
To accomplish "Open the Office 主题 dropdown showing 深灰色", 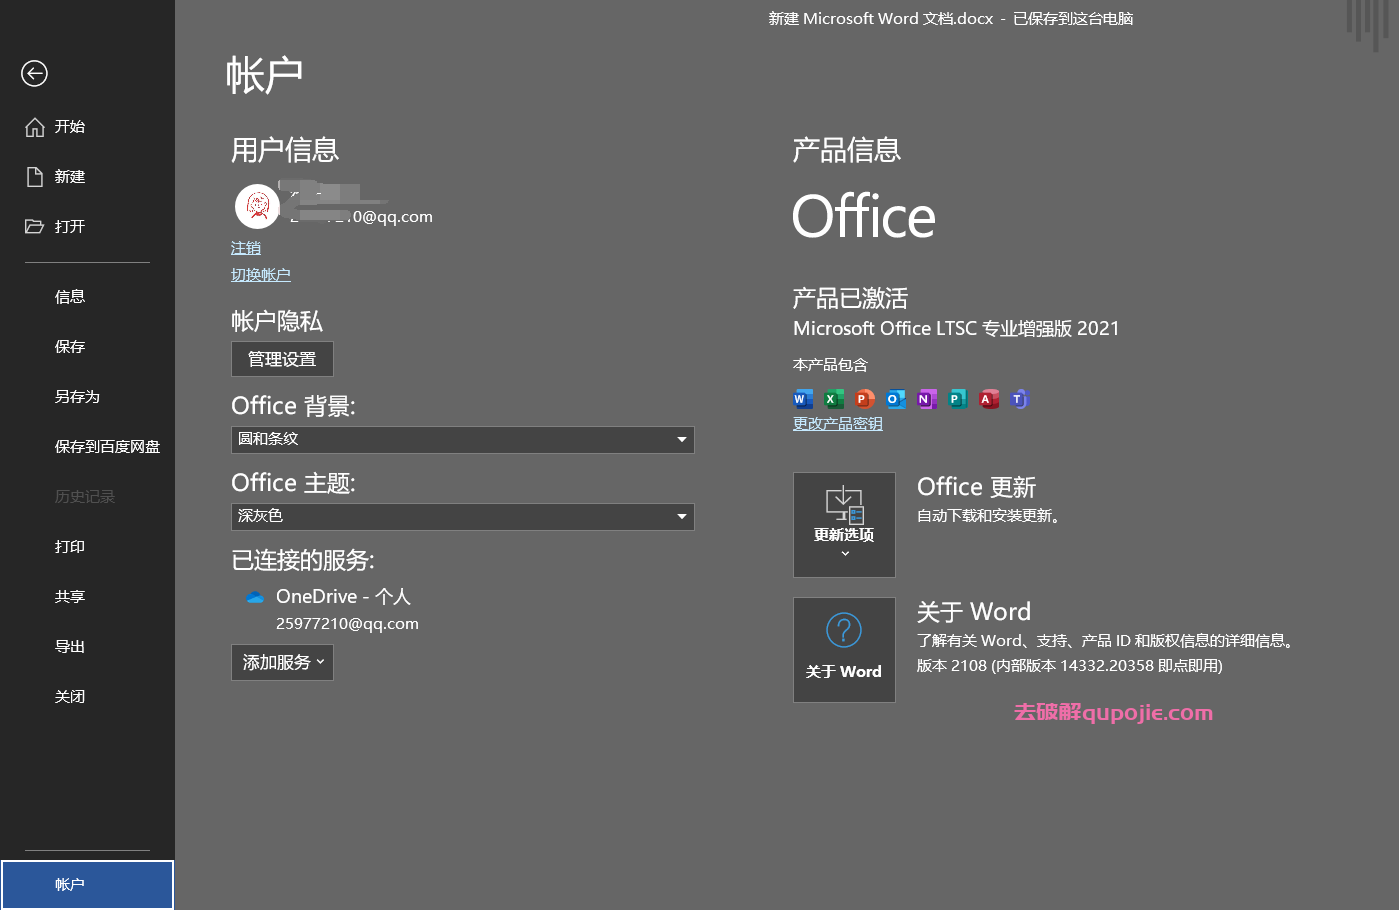I will coord(462,516).
